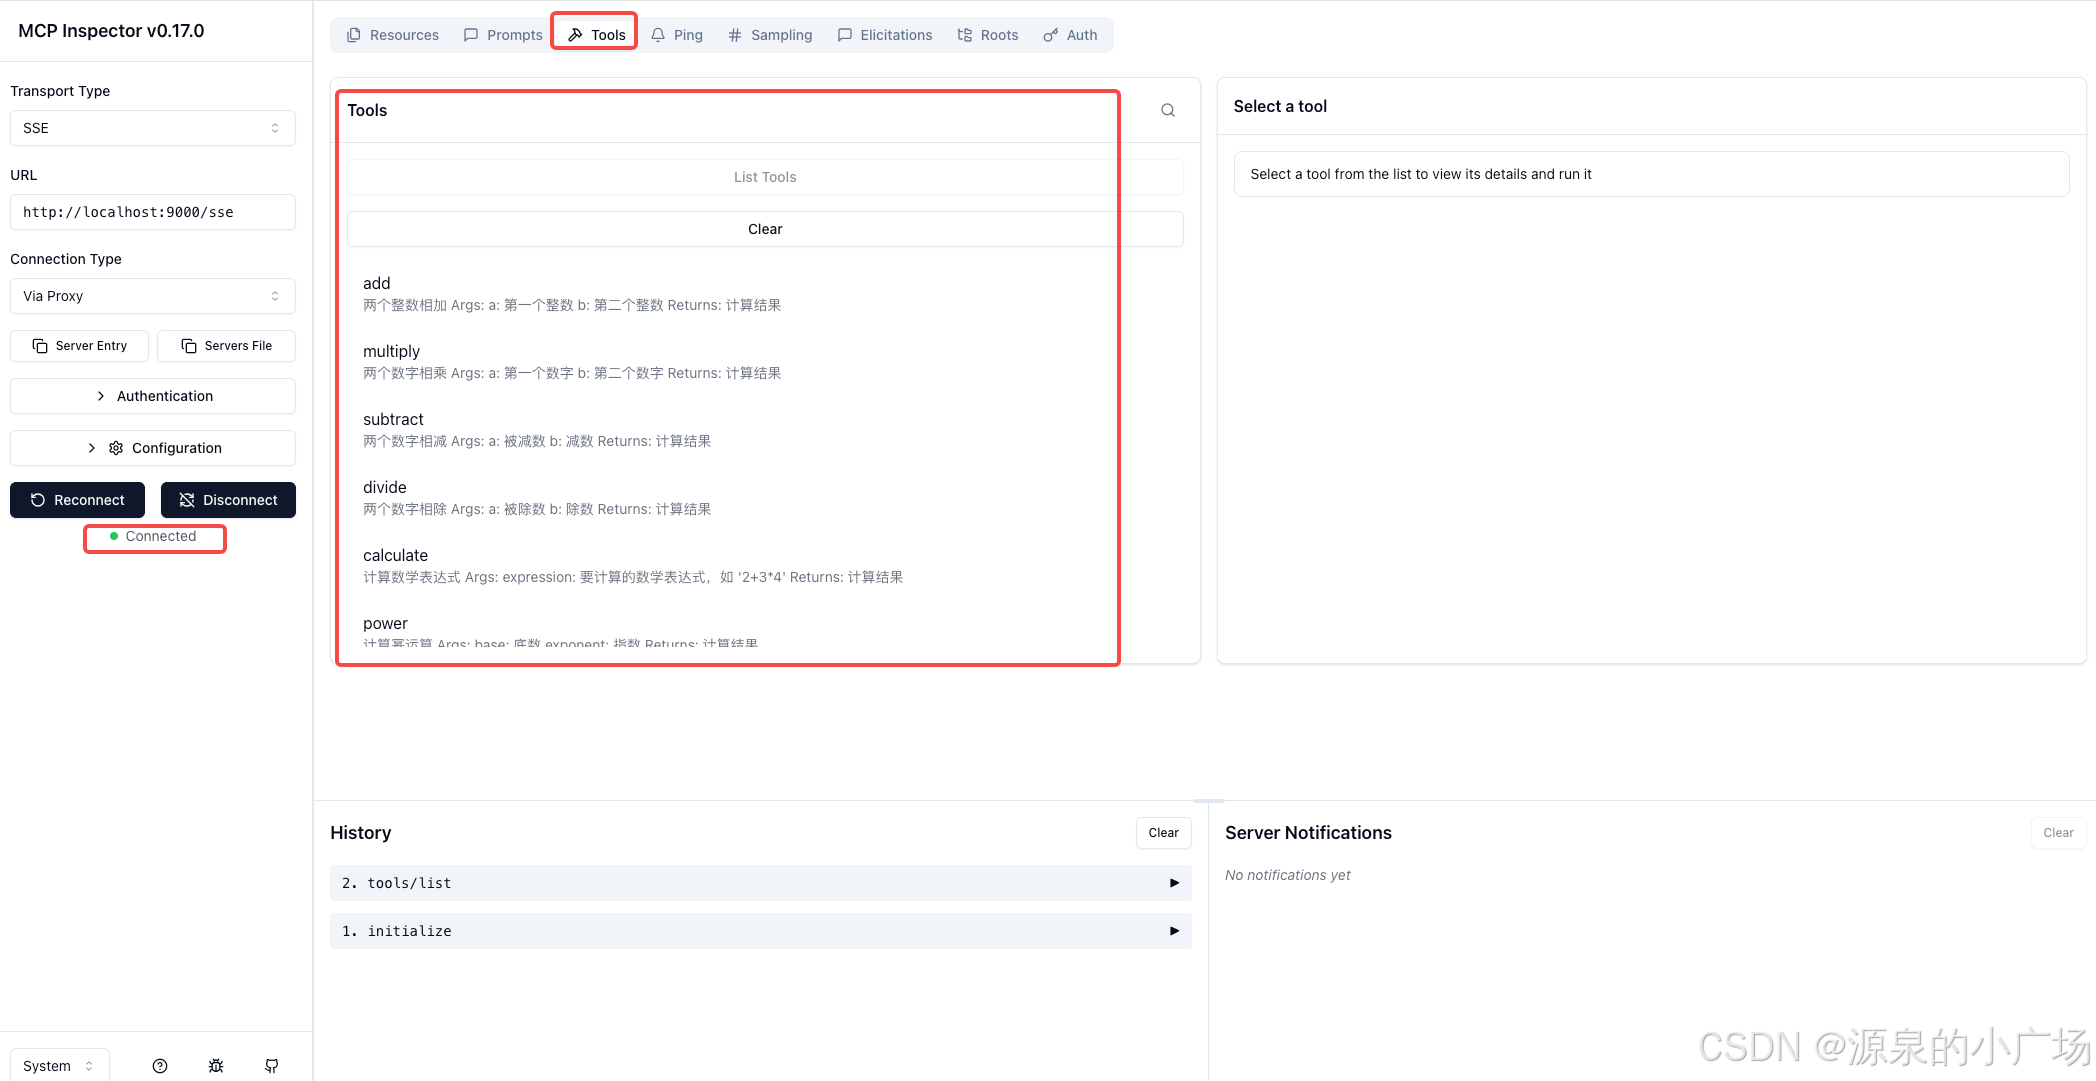Open the Auth tab

coord(1070,35)
